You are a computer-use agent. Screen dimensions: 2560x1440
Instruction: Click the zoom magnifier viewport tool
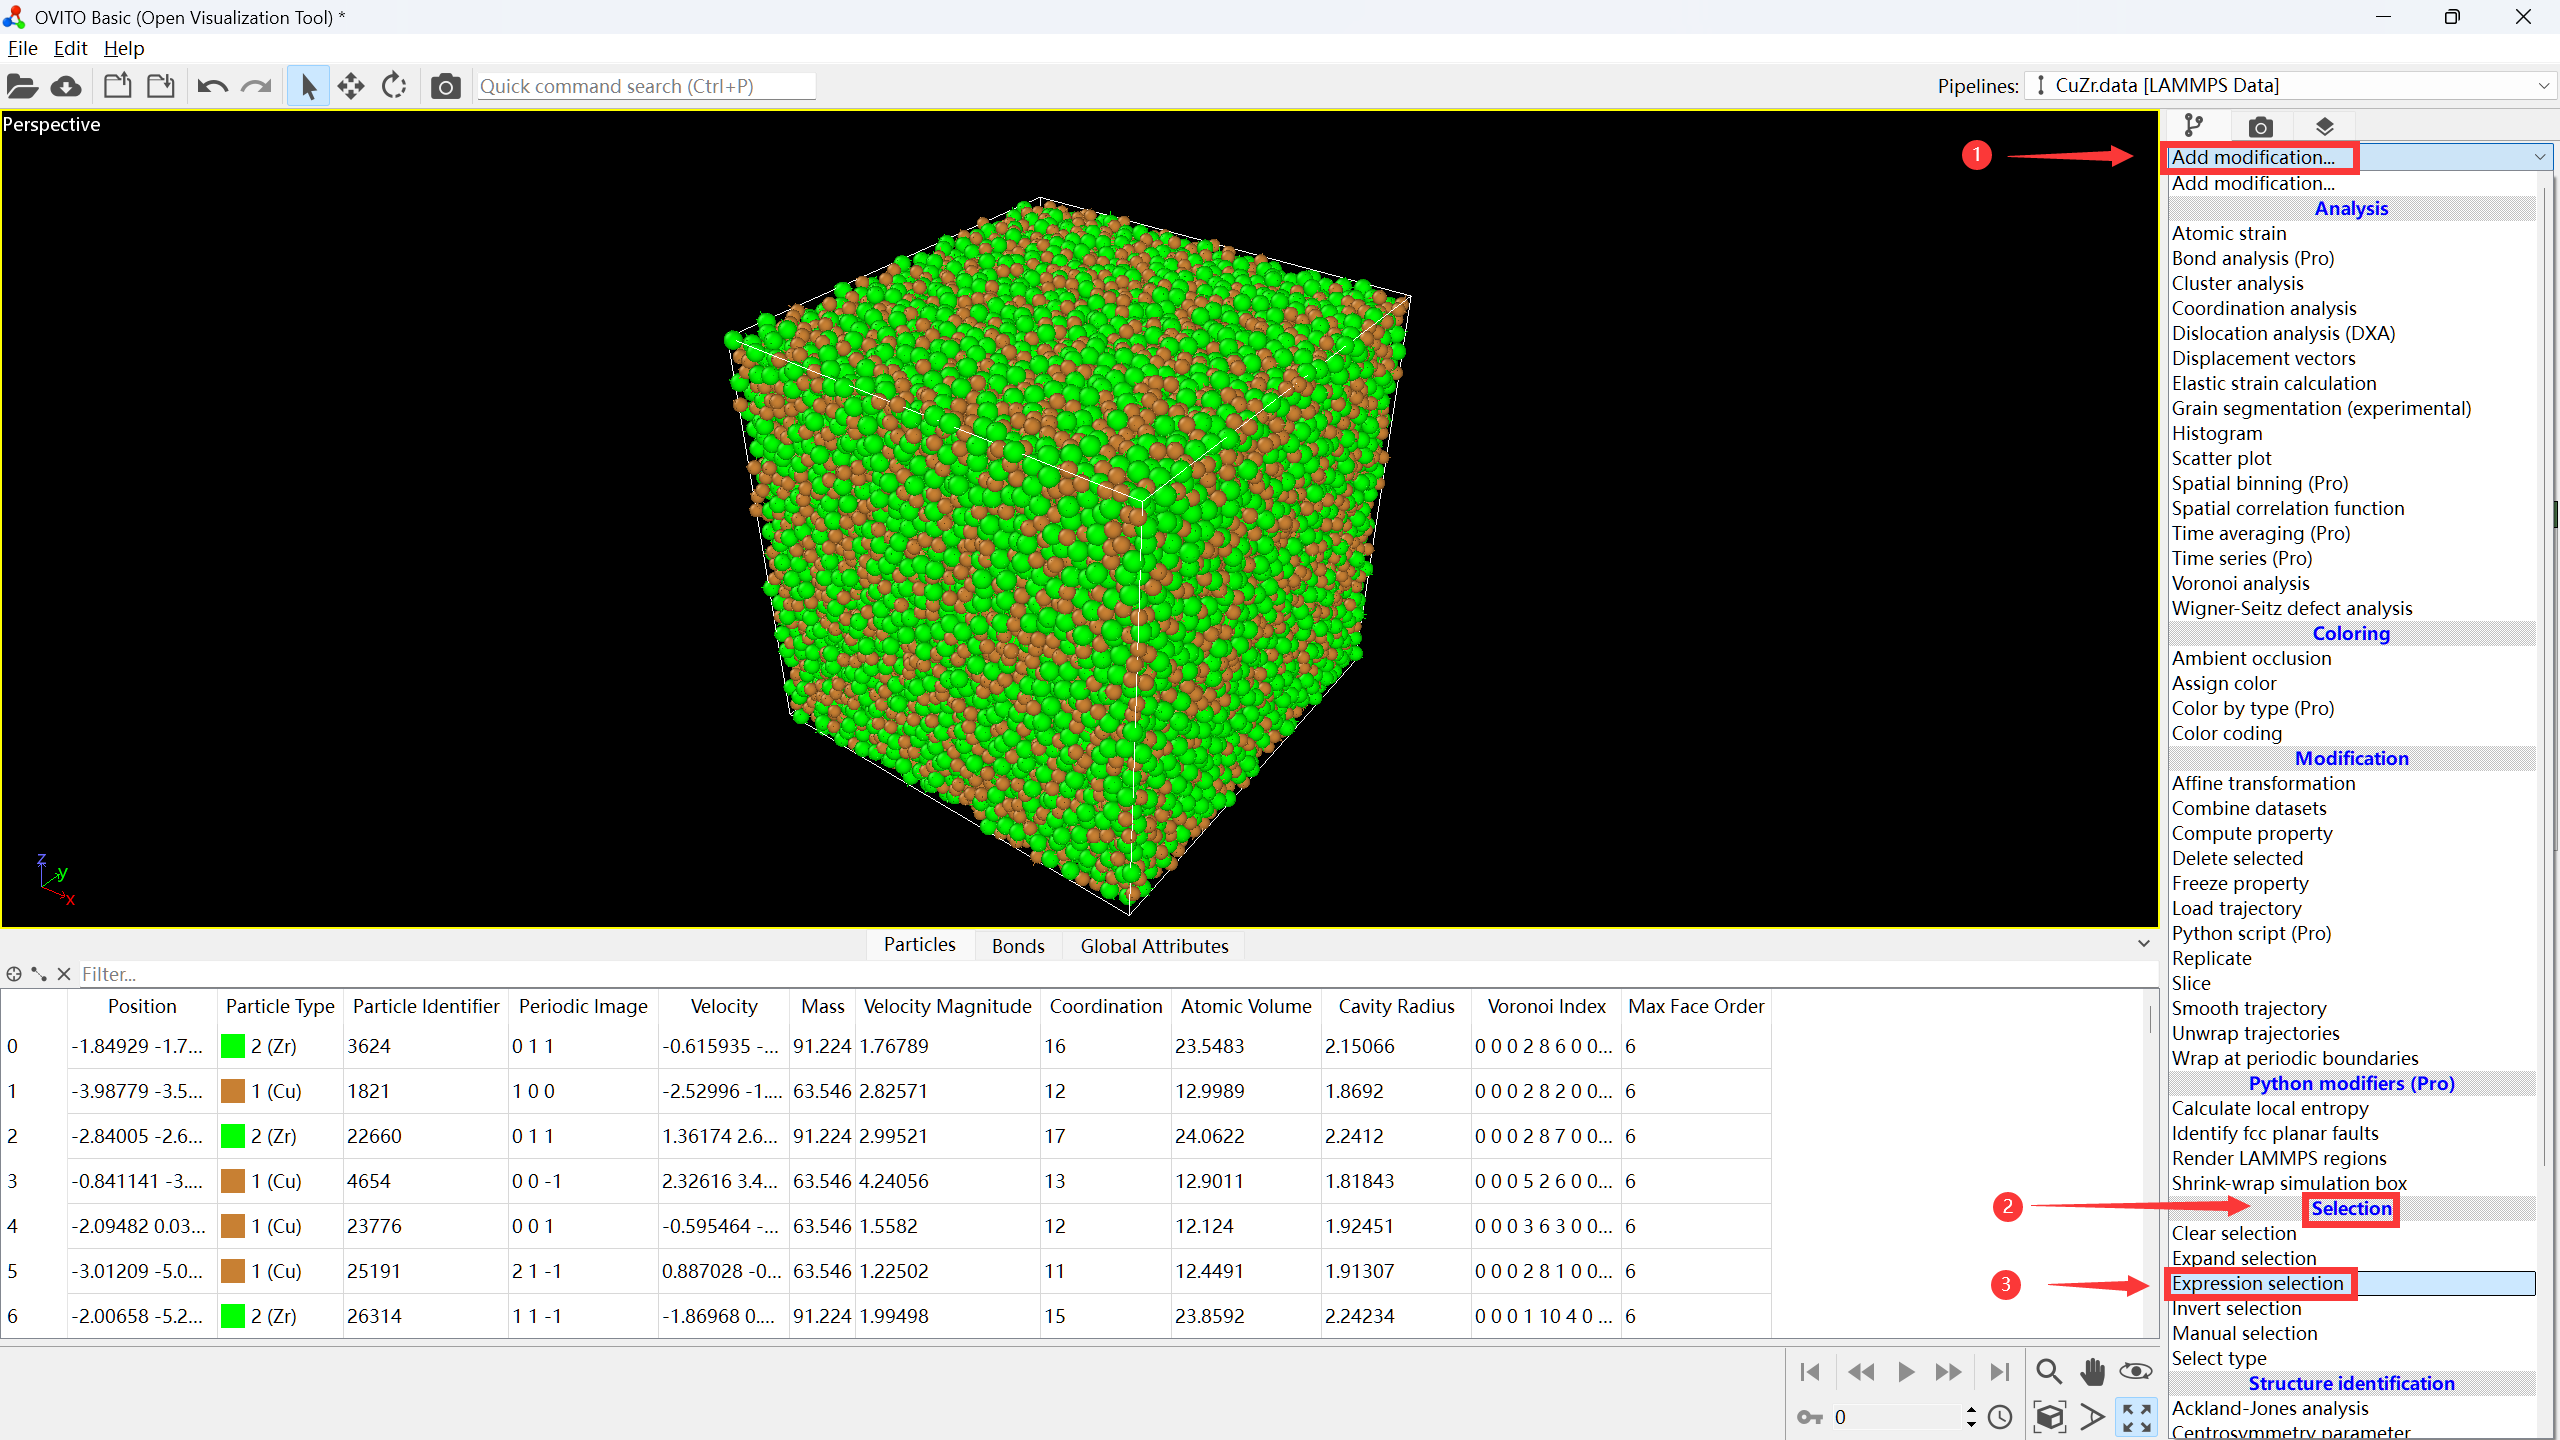tap(2048, 1371)
